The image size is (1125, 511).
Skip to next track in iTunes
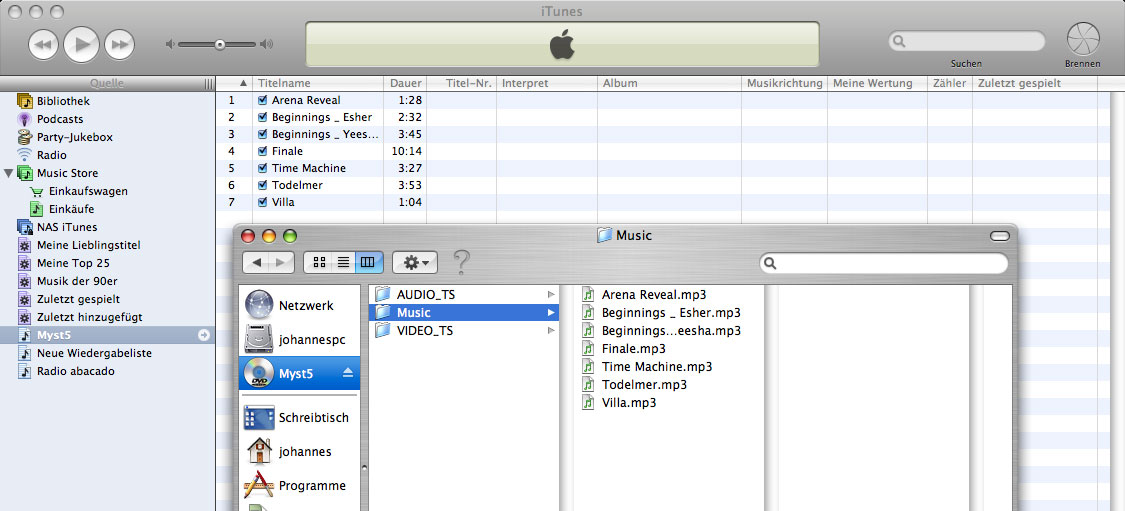(x=120, y=44)
